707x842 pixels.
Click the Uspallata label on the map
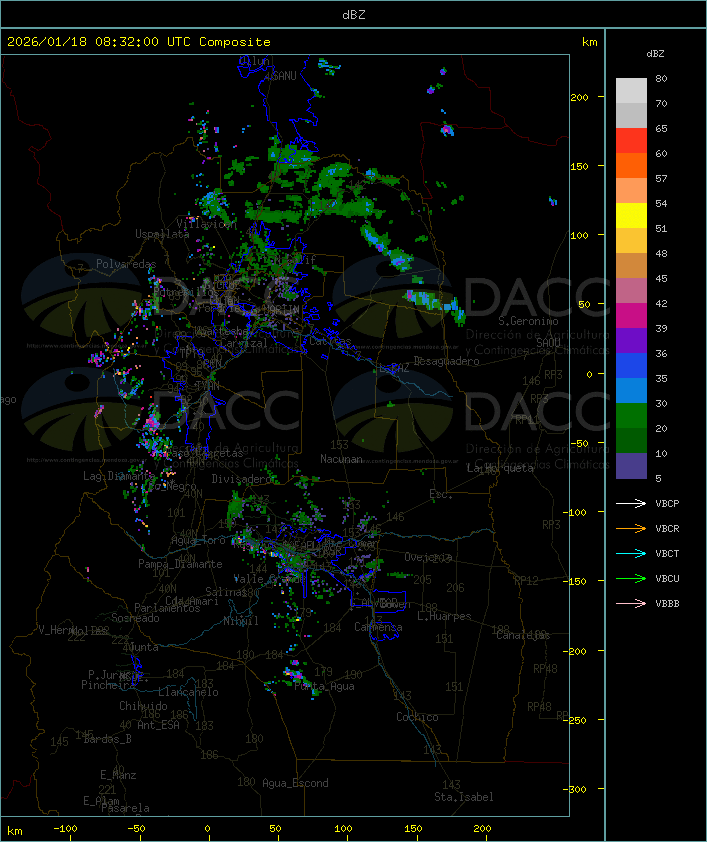[162, 233]
